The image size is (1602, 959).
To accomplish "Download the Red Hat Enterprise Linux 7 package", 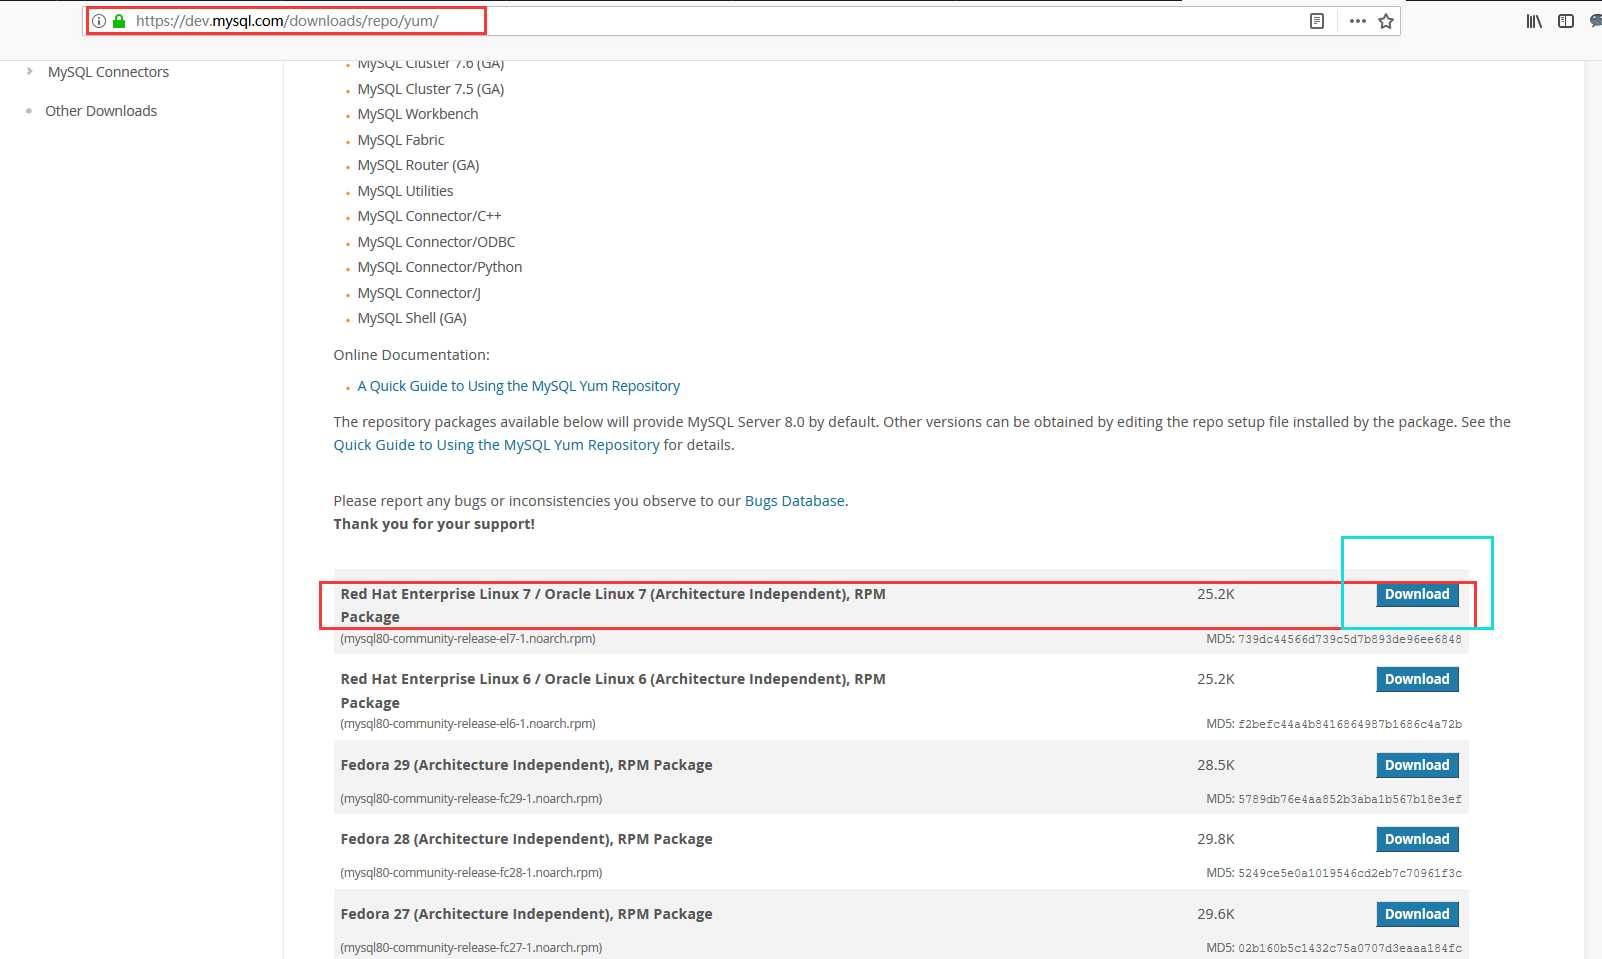I will pyautogui.click(x=1417, y=594).
